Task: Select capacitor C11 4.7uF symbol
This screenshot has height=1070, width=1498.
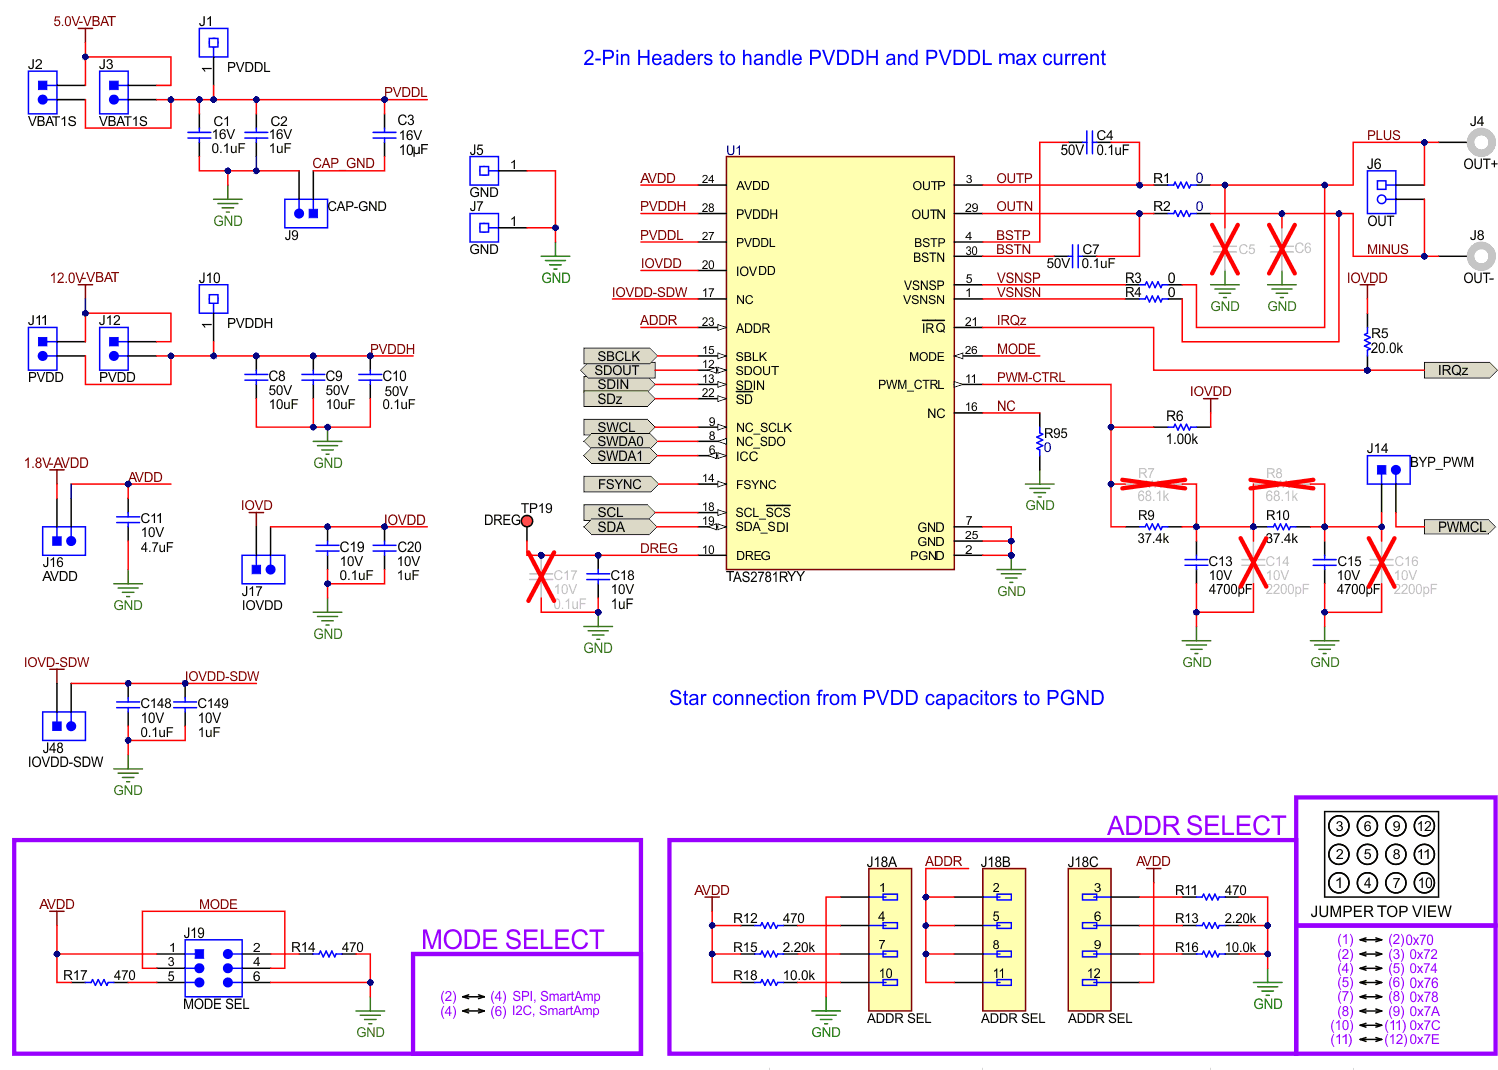Action: pos(128,519)
